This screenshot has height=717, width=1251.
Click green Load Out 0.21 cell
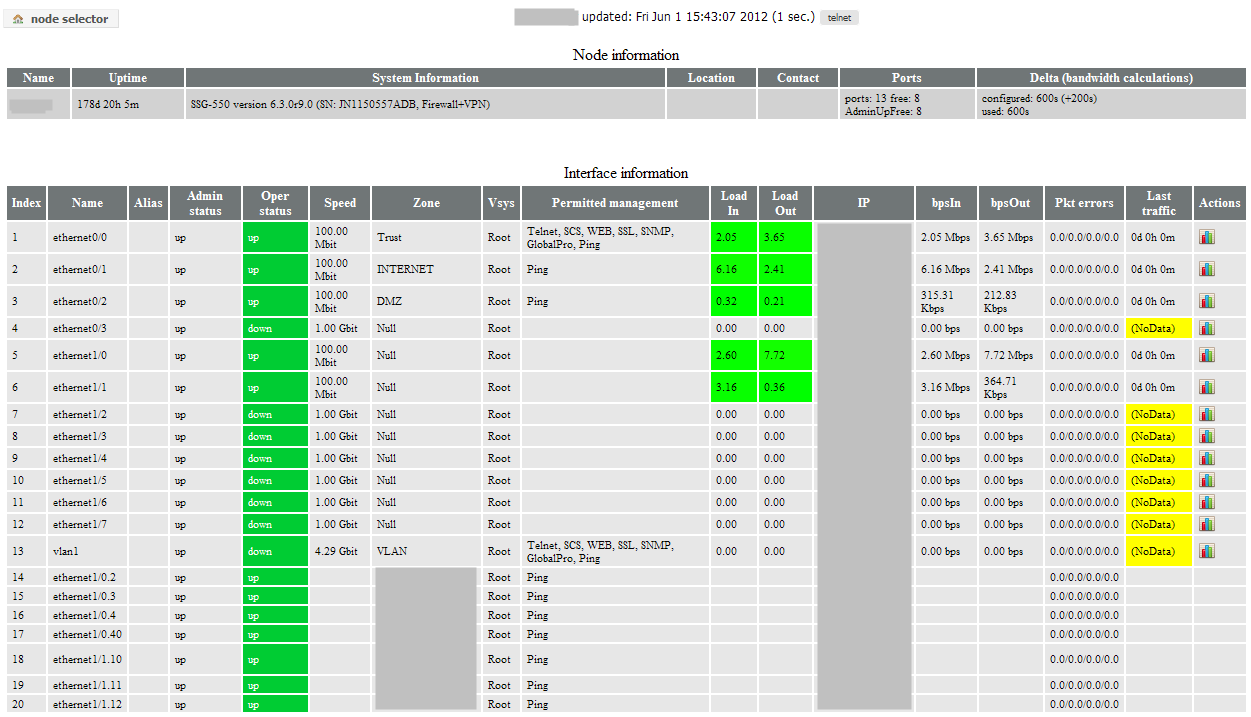click(785, 301)
